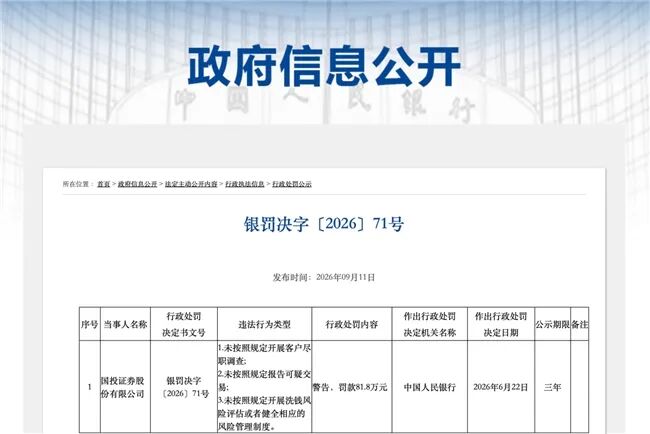Click the 政府信息公开 banner title
The image size is (650, 434).
click(x=324, y=66)
